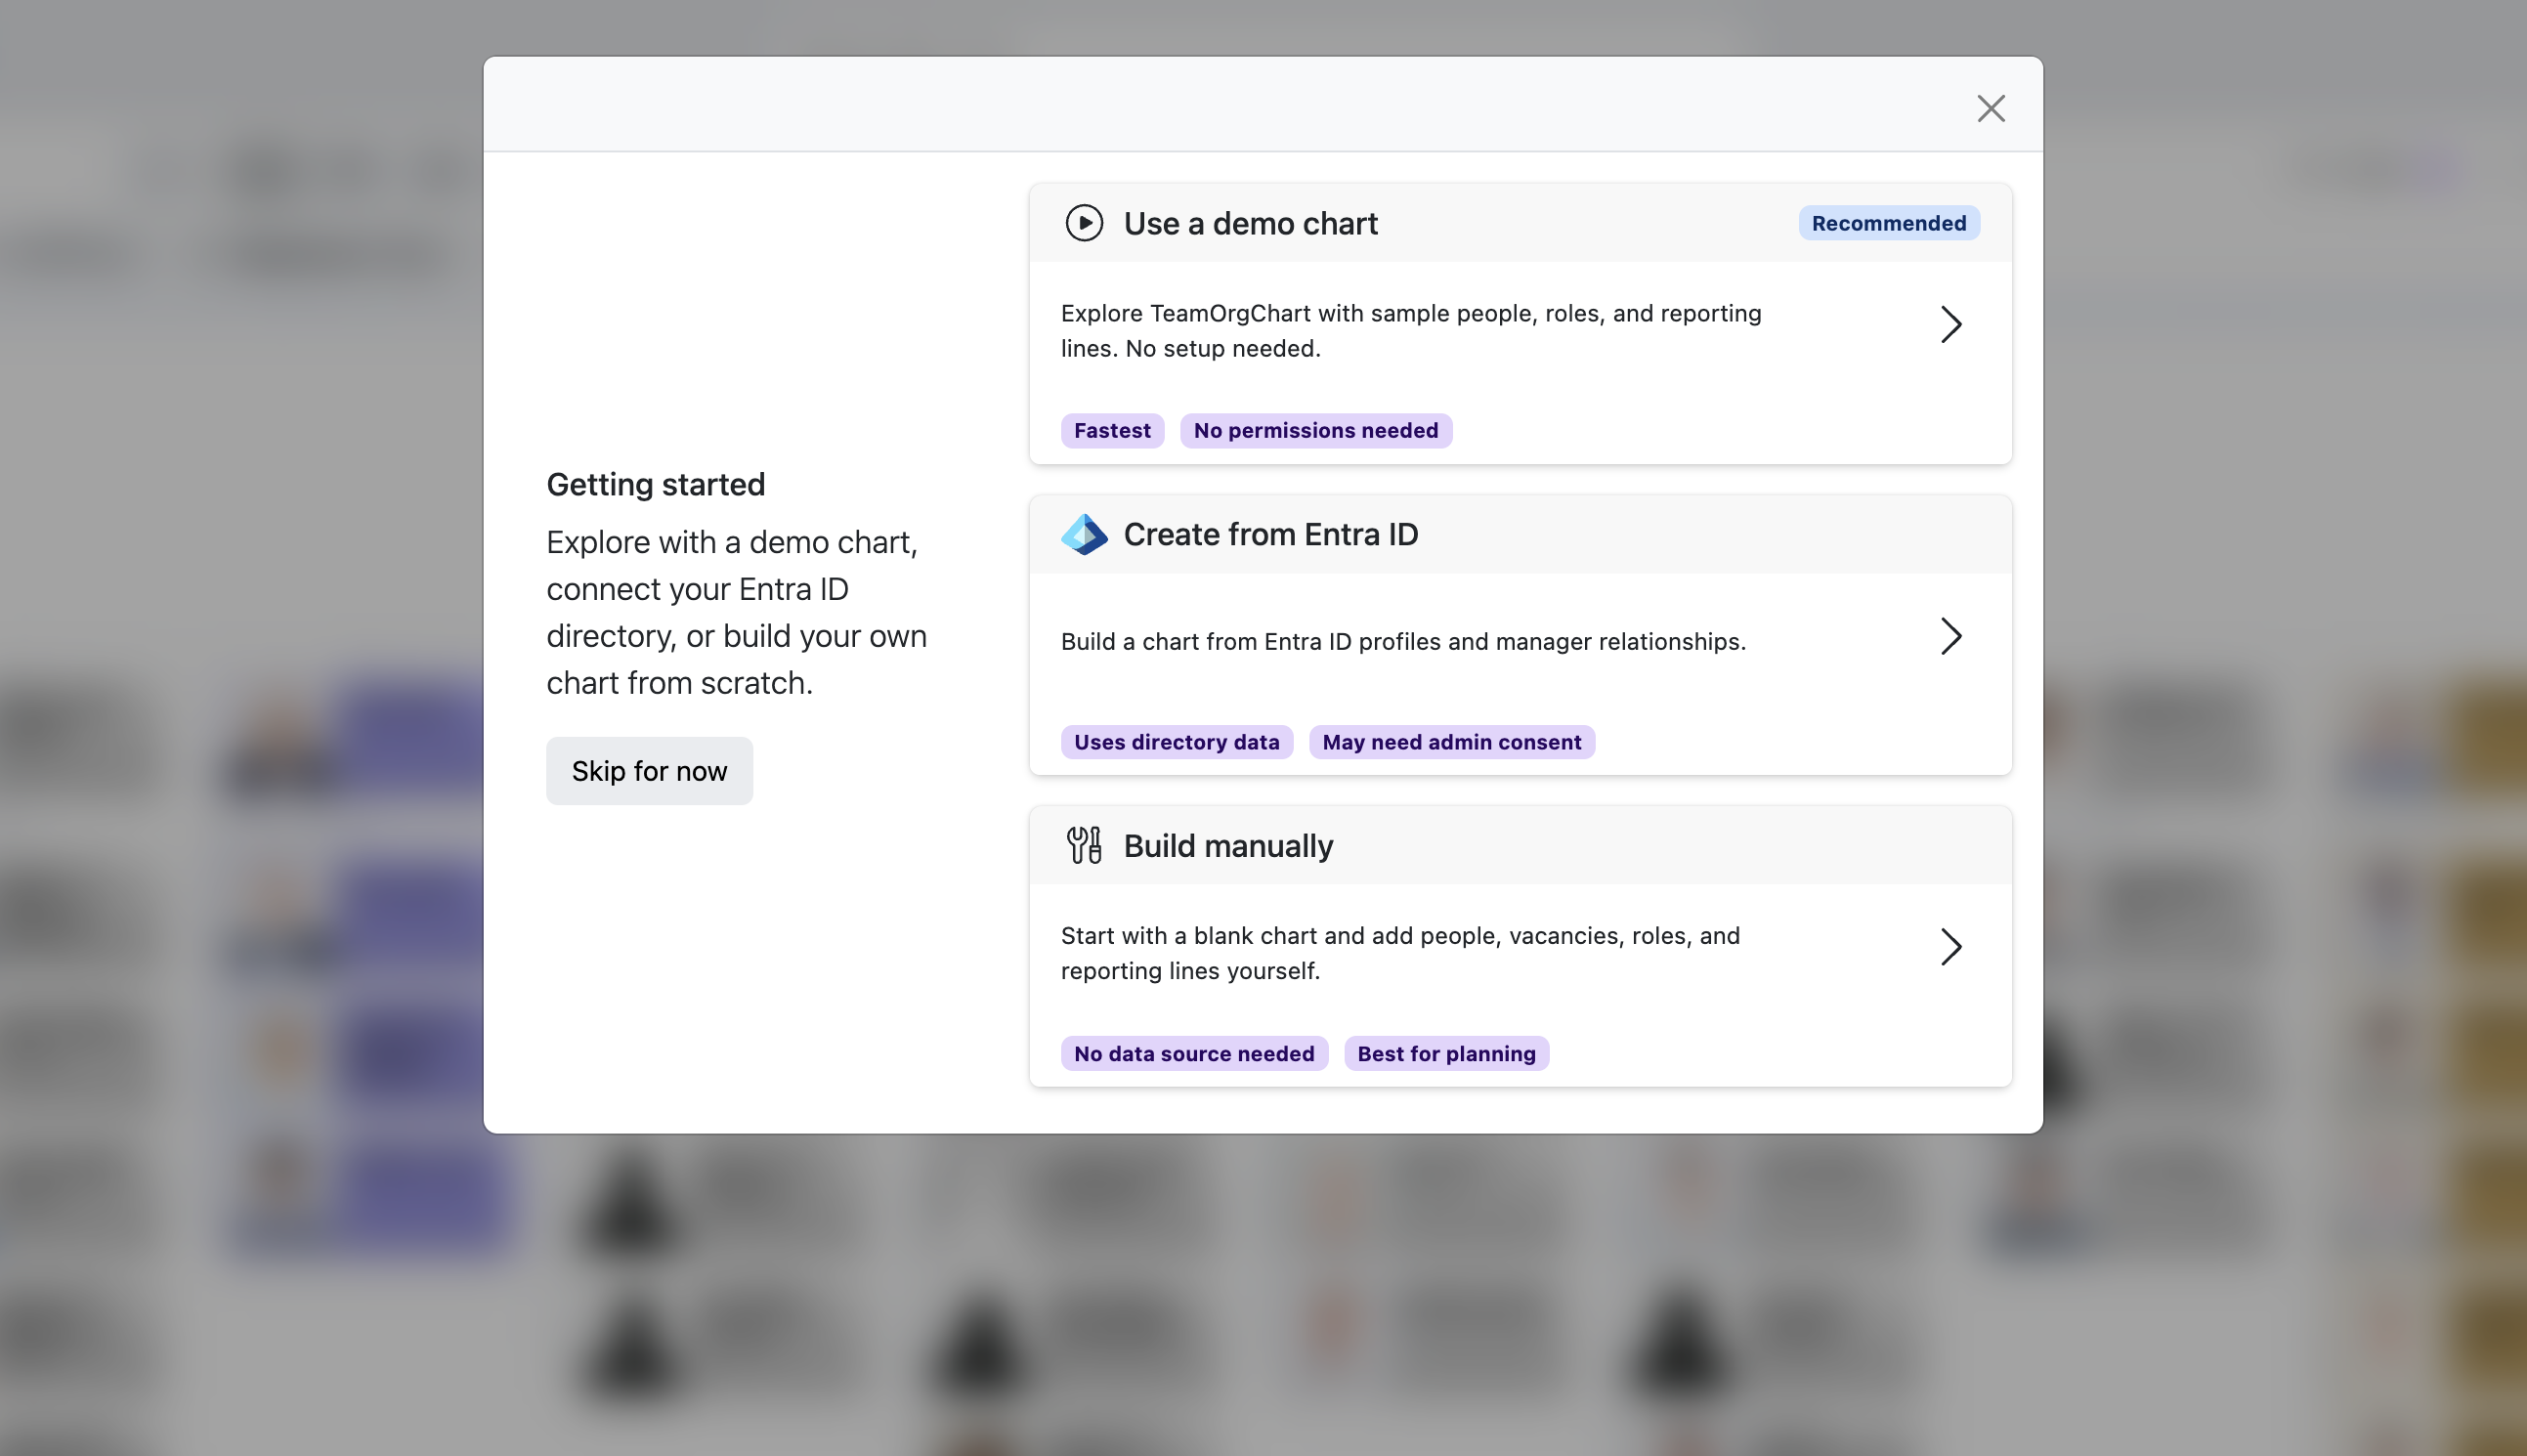The width and height of the screenshot is (2527, 1456).
Task: Click the Uses directory data tag
Action: tap(1176, 742)
